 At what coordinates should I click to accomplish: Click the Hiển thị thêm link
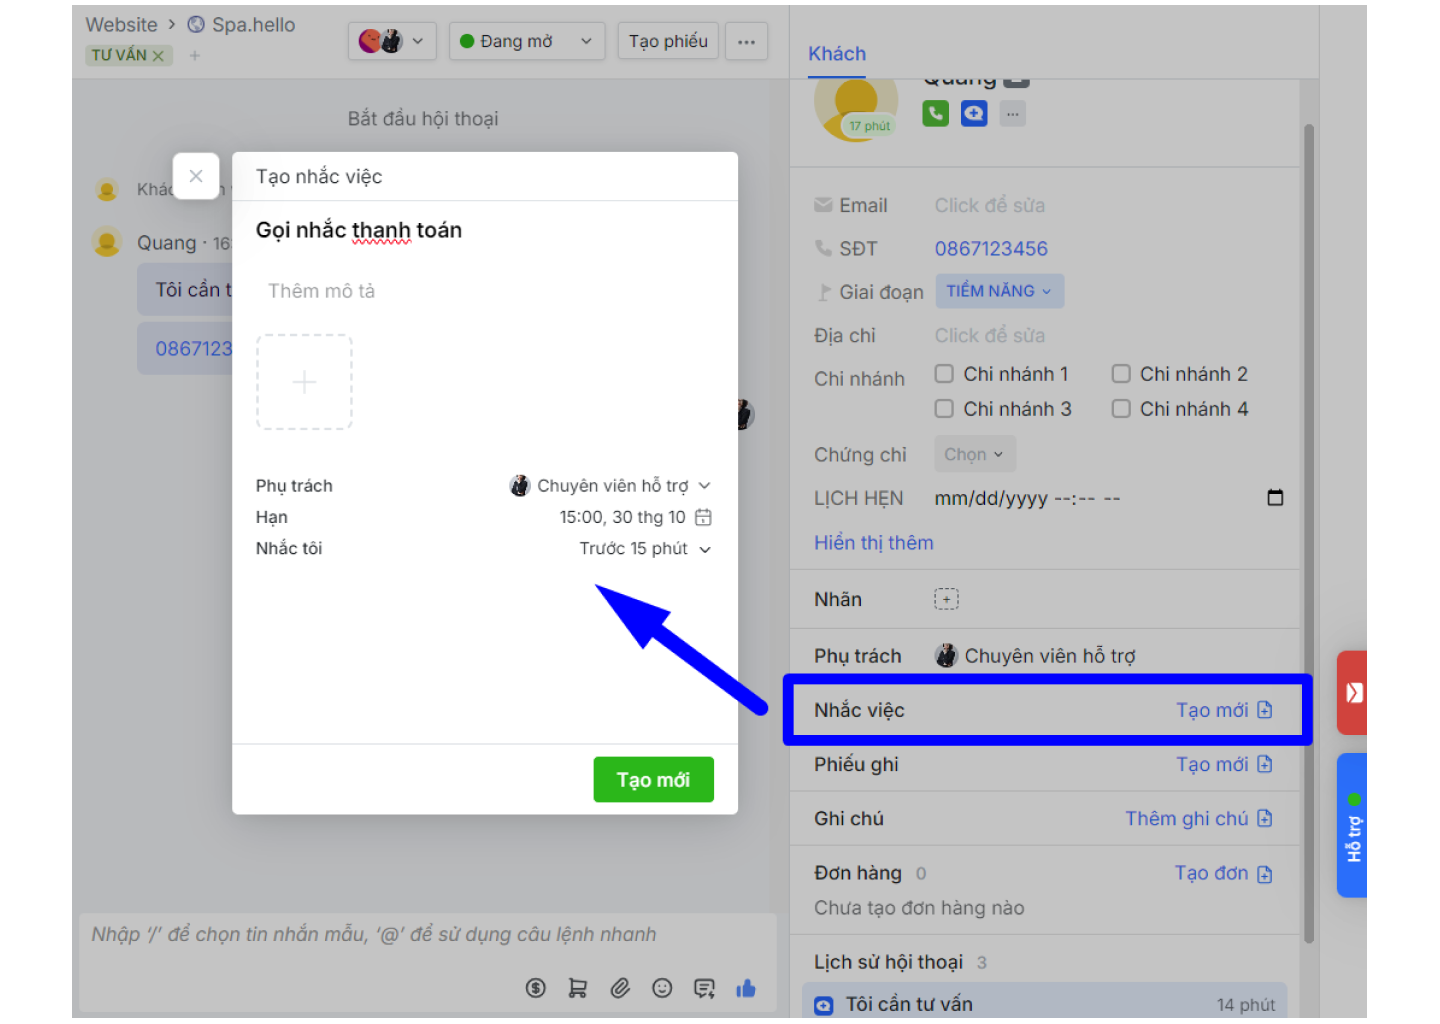coord(873,543)
